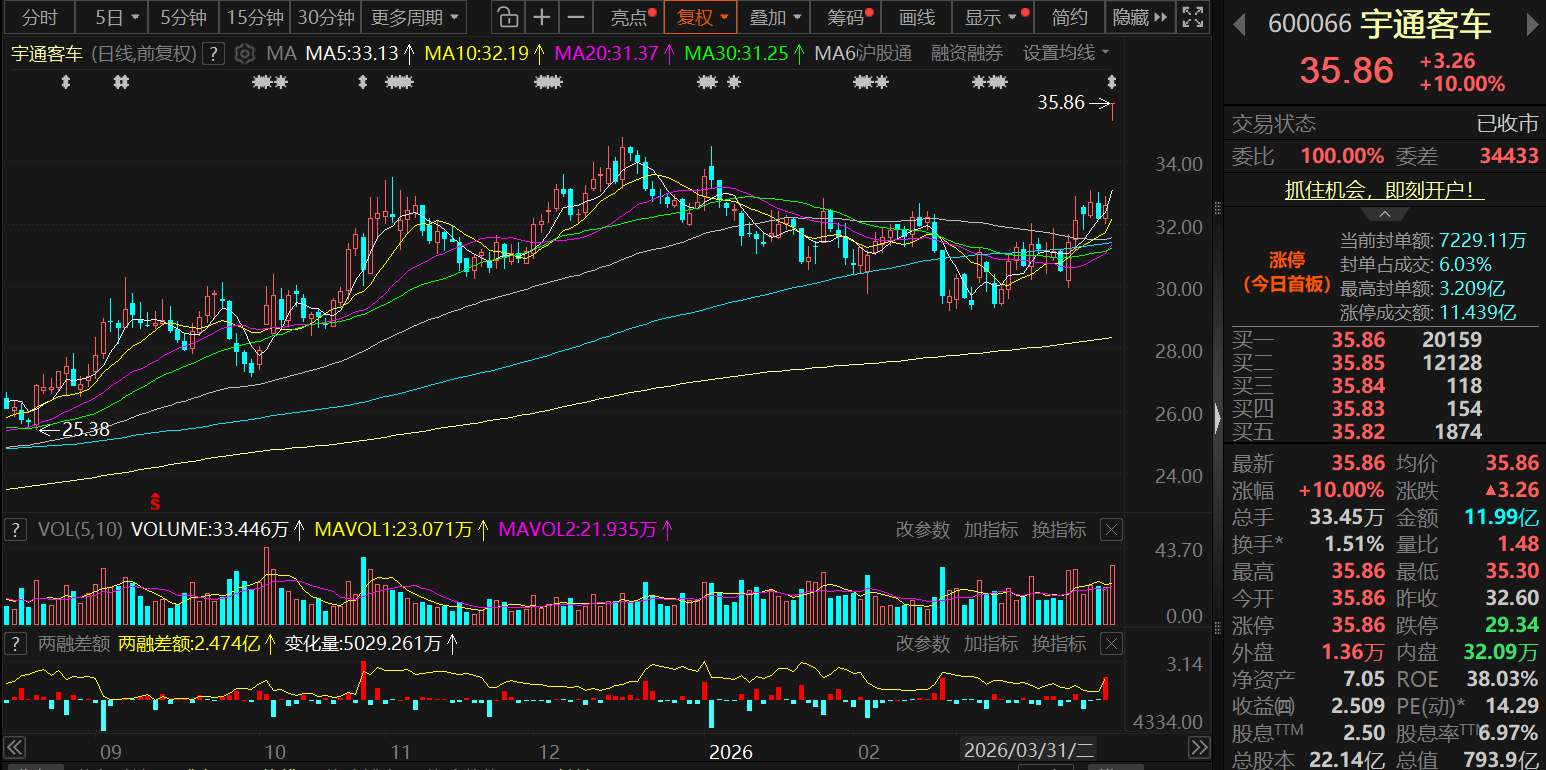This screenshot has width=1546, height=770.
Task: Switch to the 分时 intraday tab
Action: pos(40,17)
